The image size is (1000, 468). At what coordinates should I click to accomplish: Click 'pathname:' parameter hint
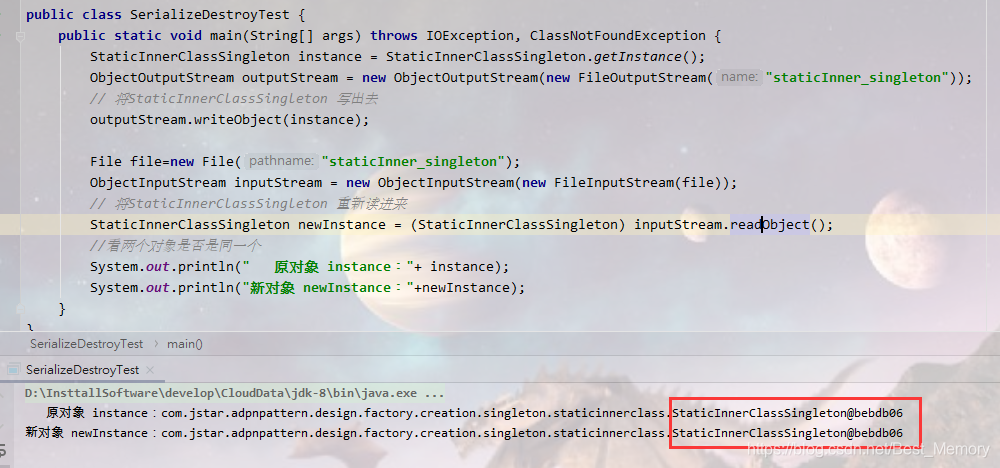click(281, 161)
